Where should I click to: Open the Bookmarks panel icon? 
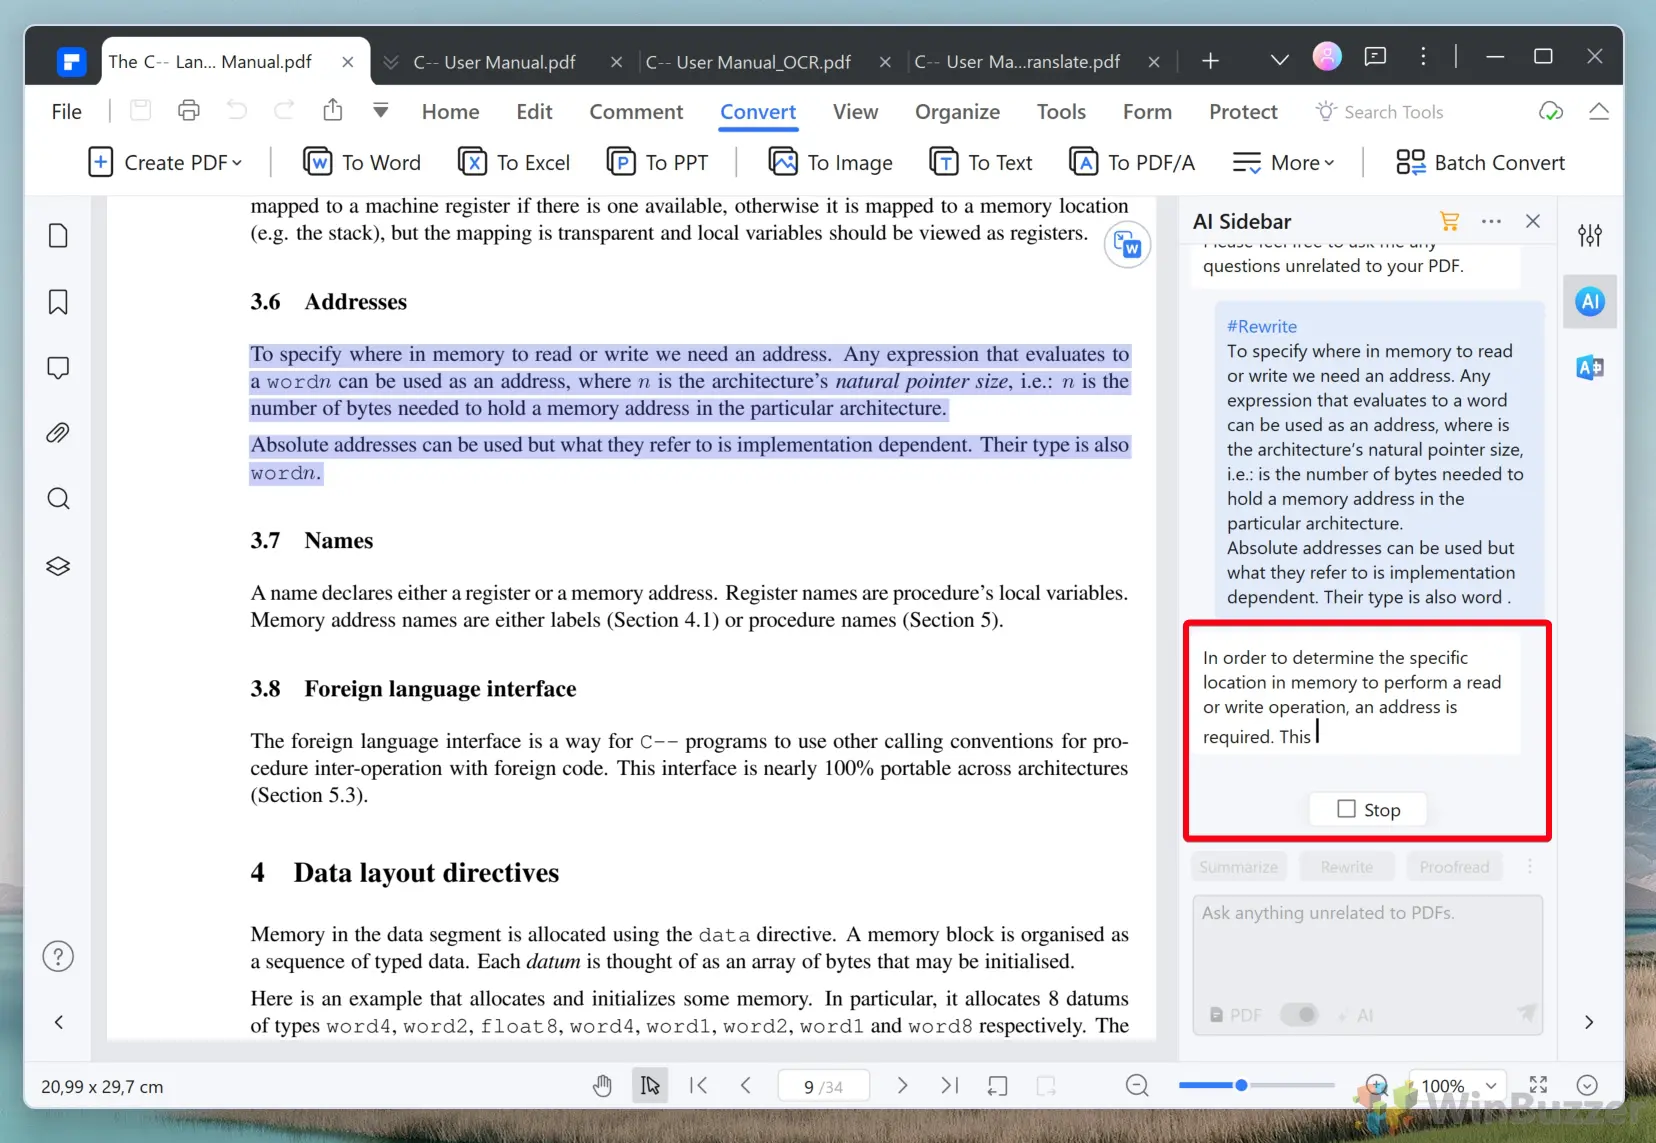coord(58,302)
